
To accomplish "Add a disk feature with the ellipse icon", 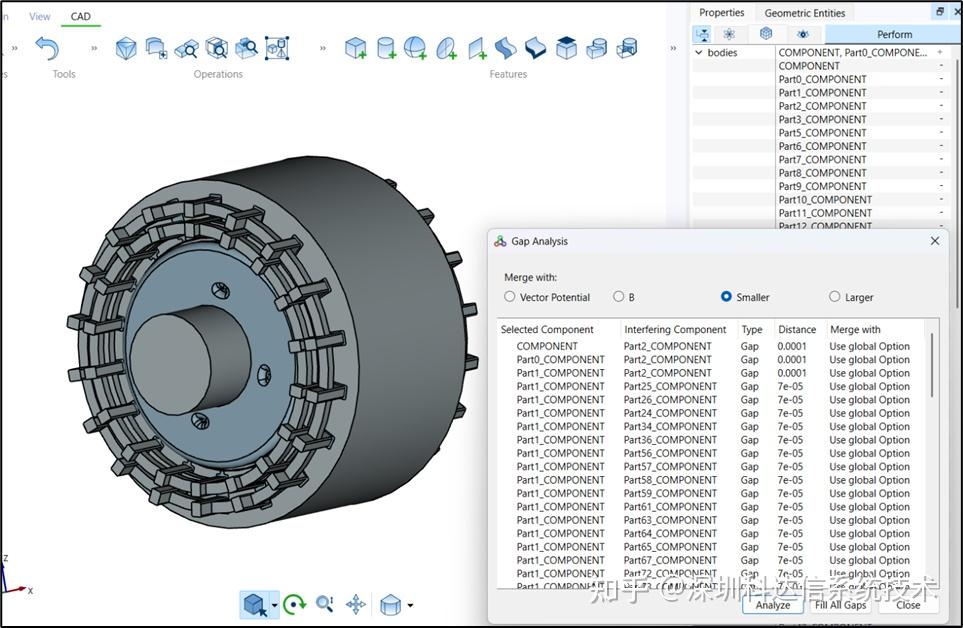I will (446, 48).
